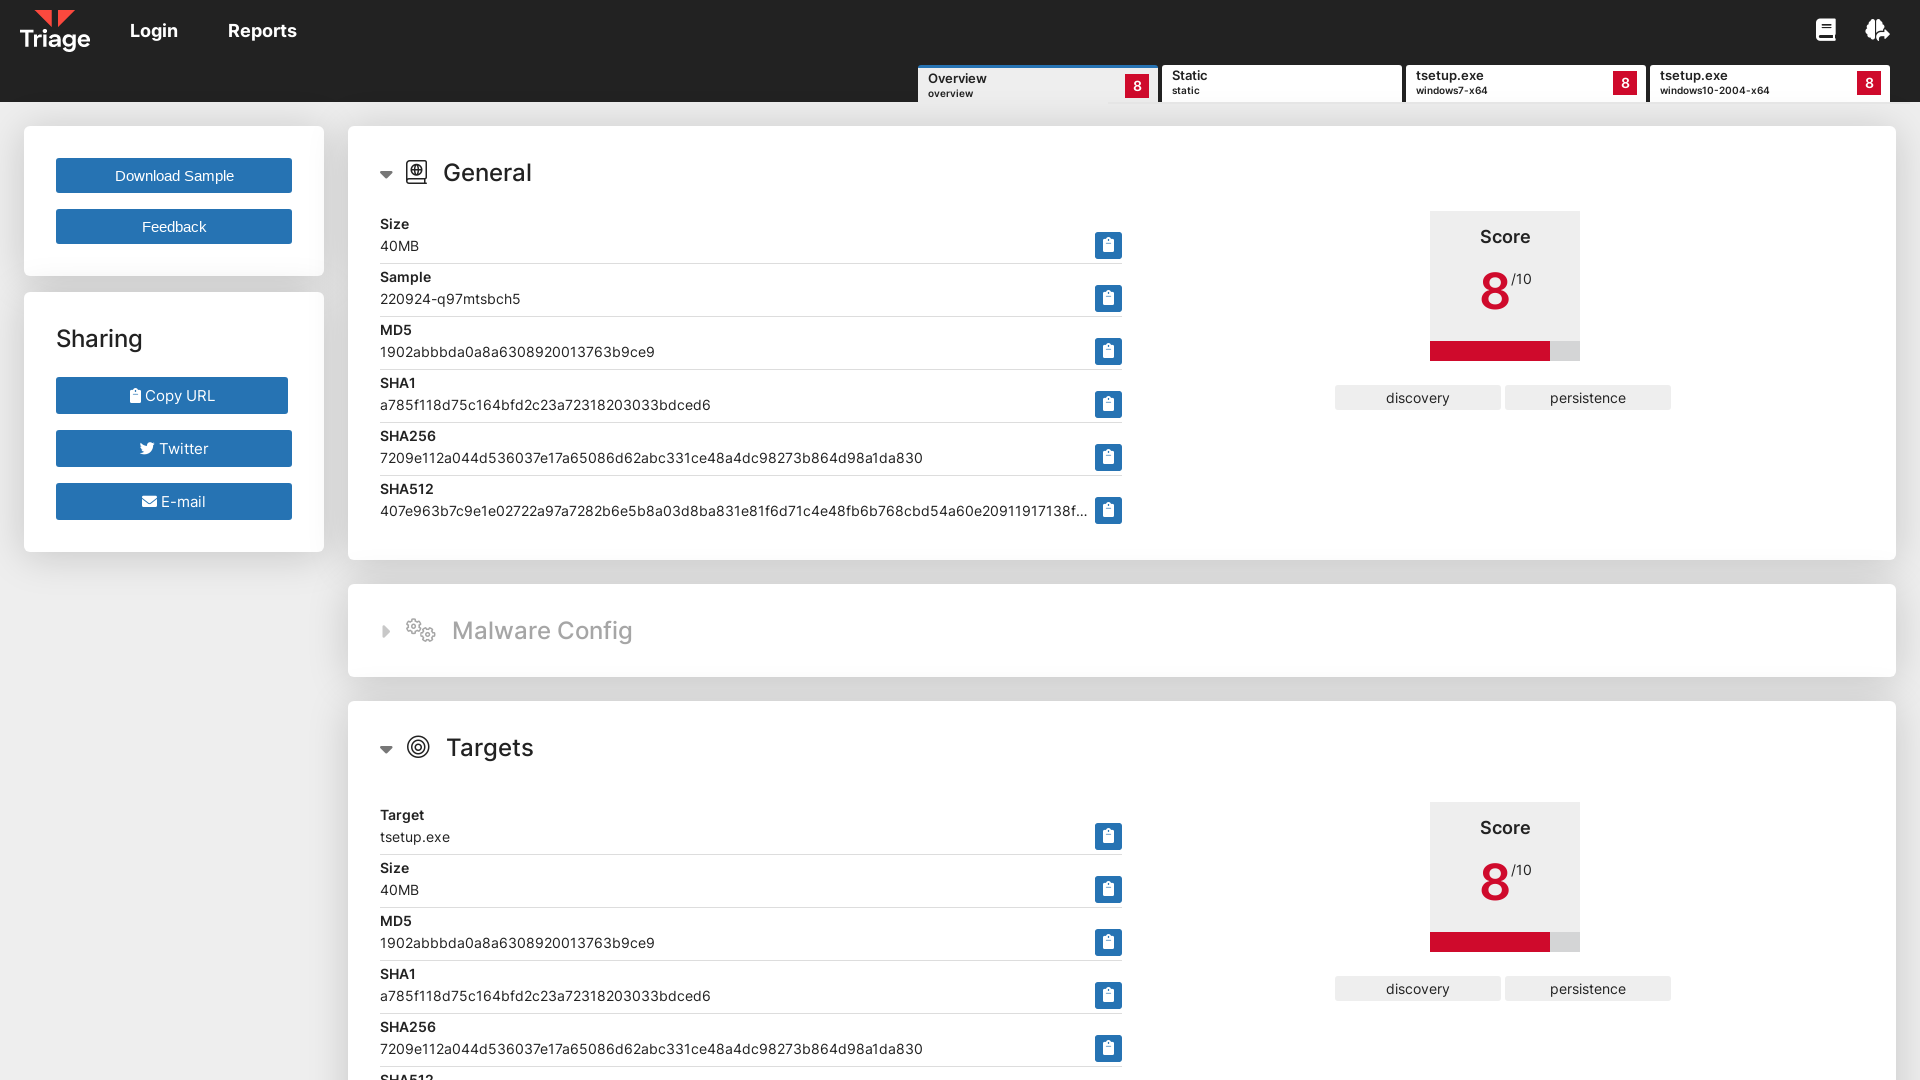The width and height of the screenshot is (1920, 1080).
Task: Collapse the Targets section
Action: pos(387,748)
